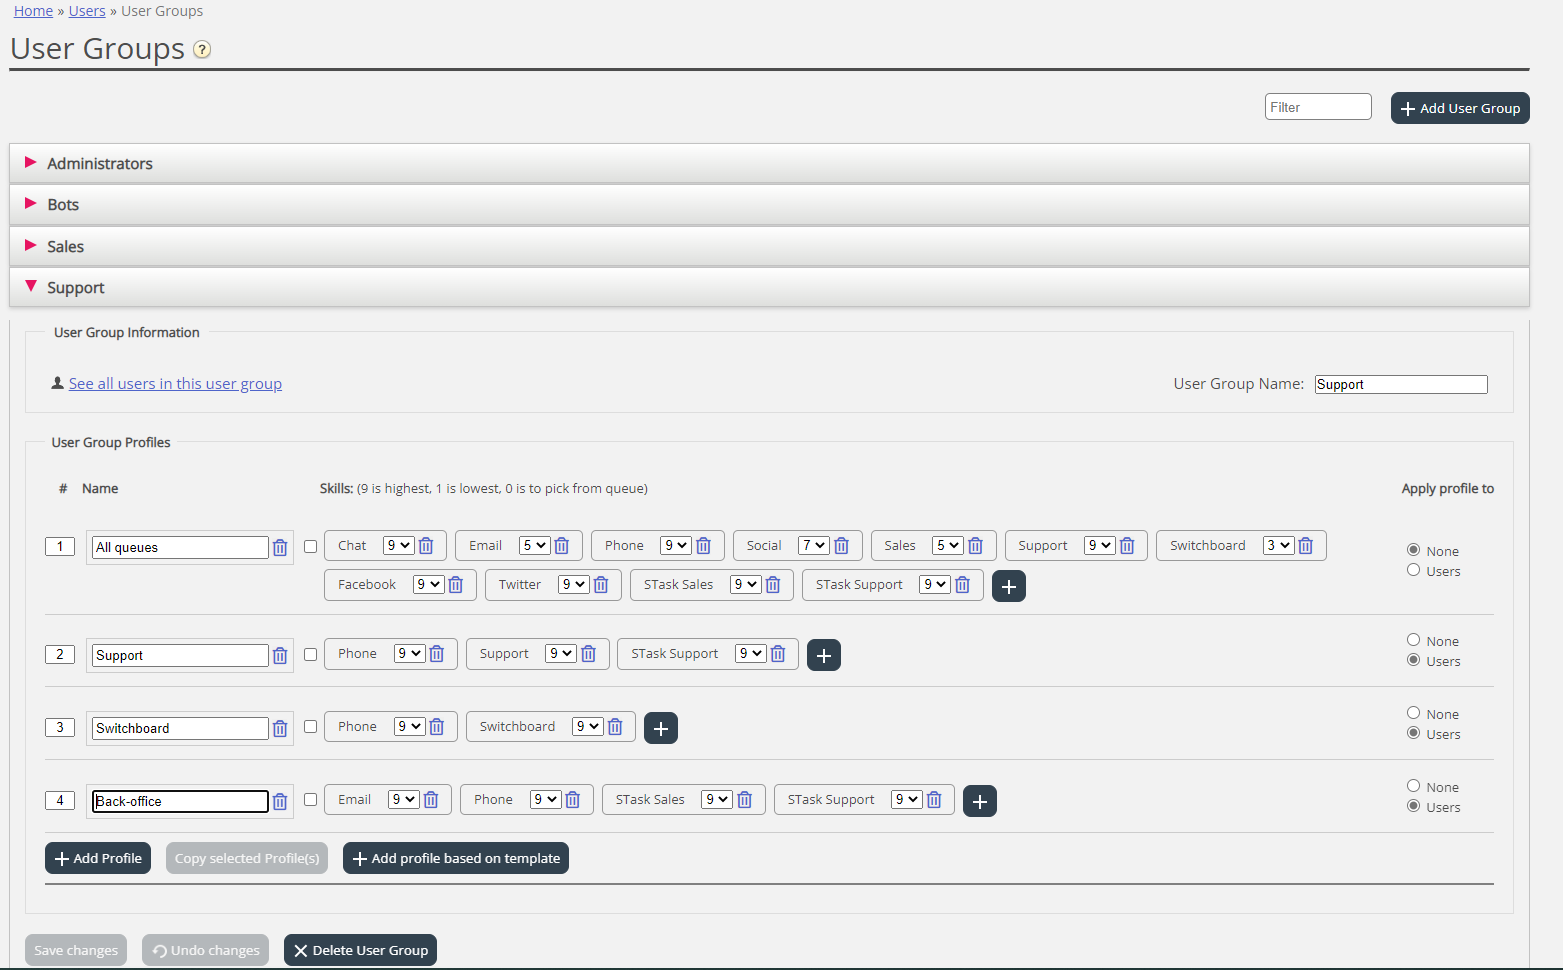This screenshot has width=1563, height=970.
Task: Remove Chat skill from All queues profile
Action: click(426, 546)
